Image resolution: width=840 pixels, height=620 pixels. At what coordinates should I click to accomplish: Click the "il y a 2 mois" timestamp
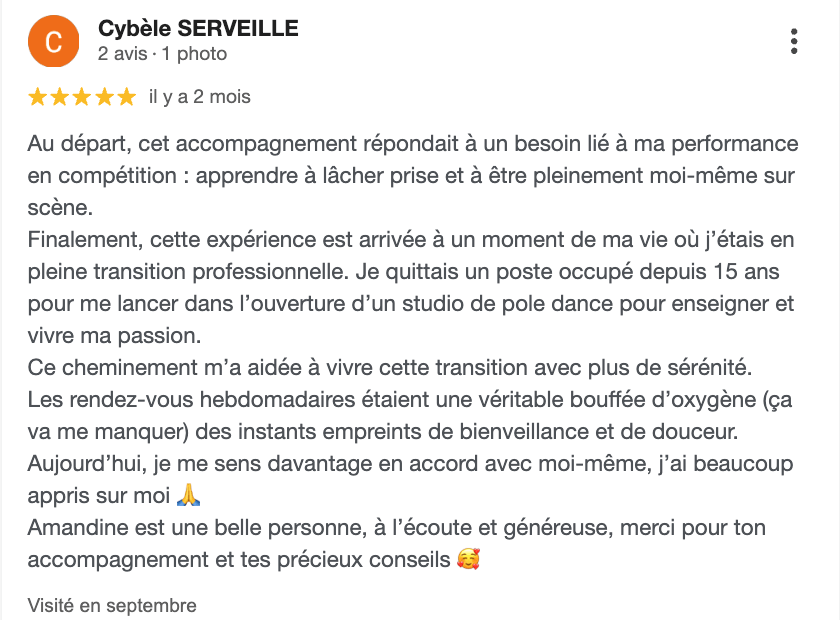click(200, 97)
